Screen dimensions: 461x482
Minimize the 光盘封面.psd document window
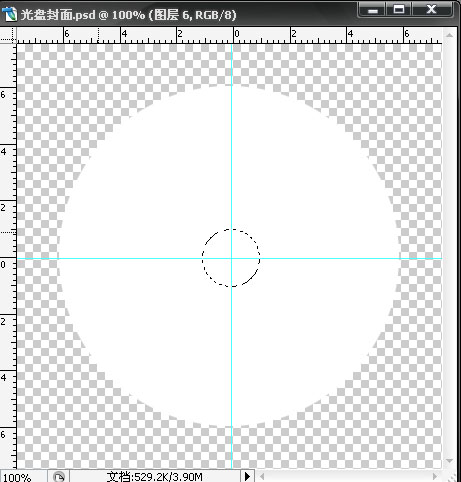tap(373, 10)
